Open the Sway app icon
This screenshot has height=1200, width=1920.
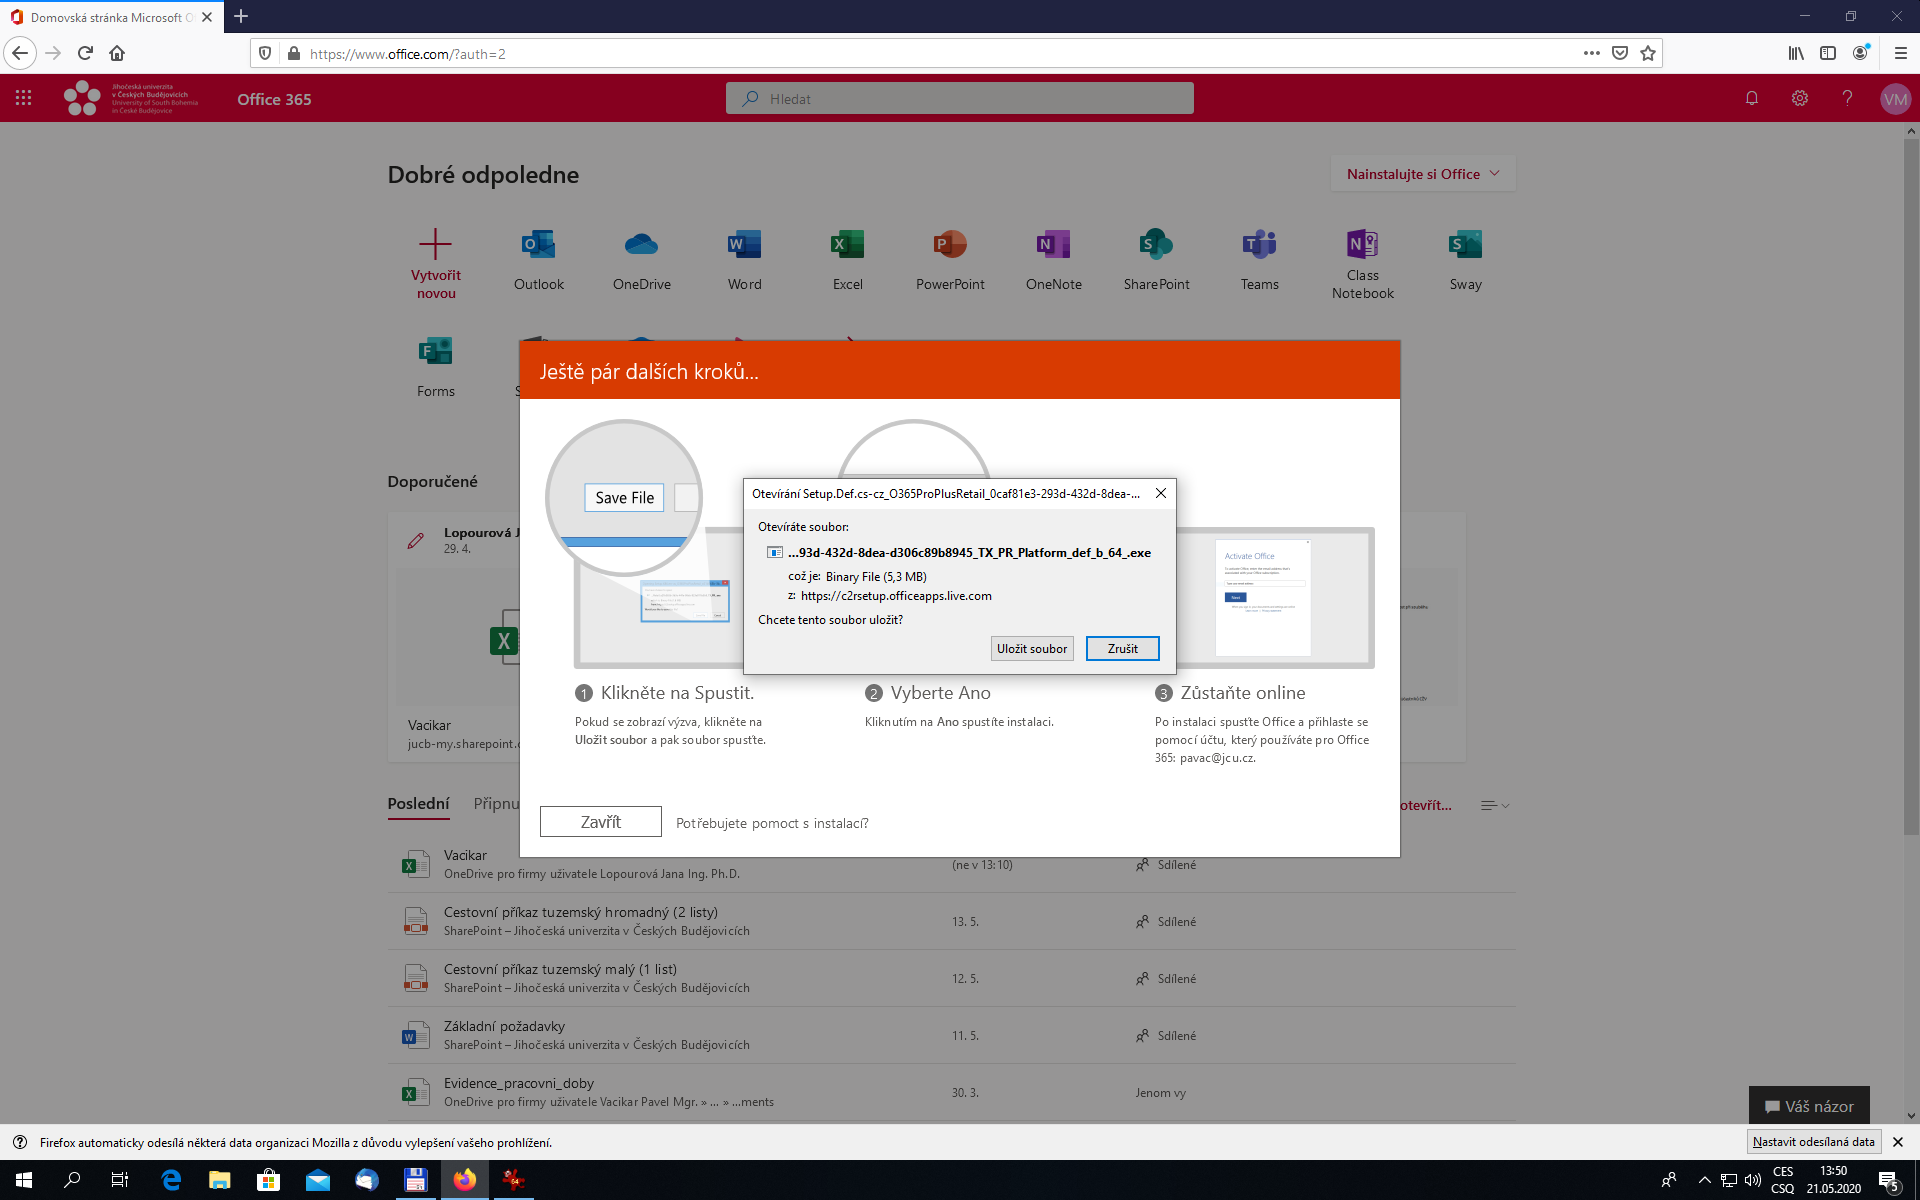point(1466,245)
